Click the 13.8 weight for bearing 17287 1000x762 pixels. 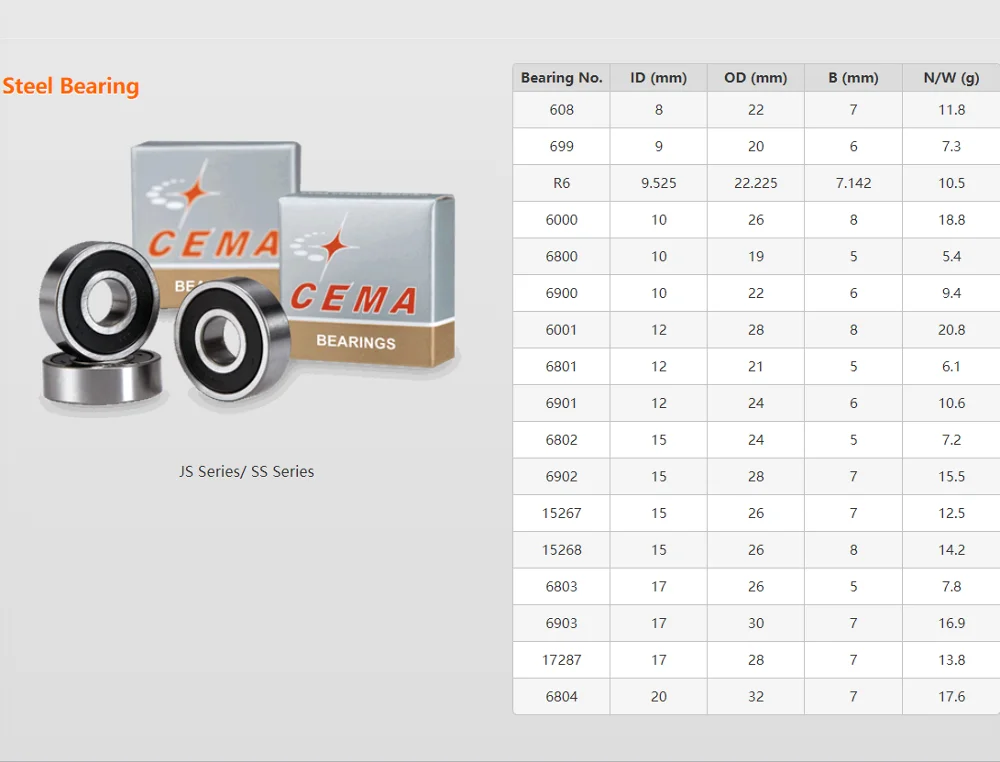coord(951,660)
